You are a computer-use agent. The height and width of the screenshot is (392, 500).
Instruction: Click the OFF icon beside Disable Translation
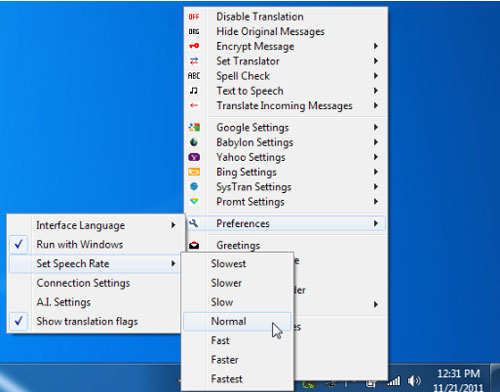tap(194, 17)
